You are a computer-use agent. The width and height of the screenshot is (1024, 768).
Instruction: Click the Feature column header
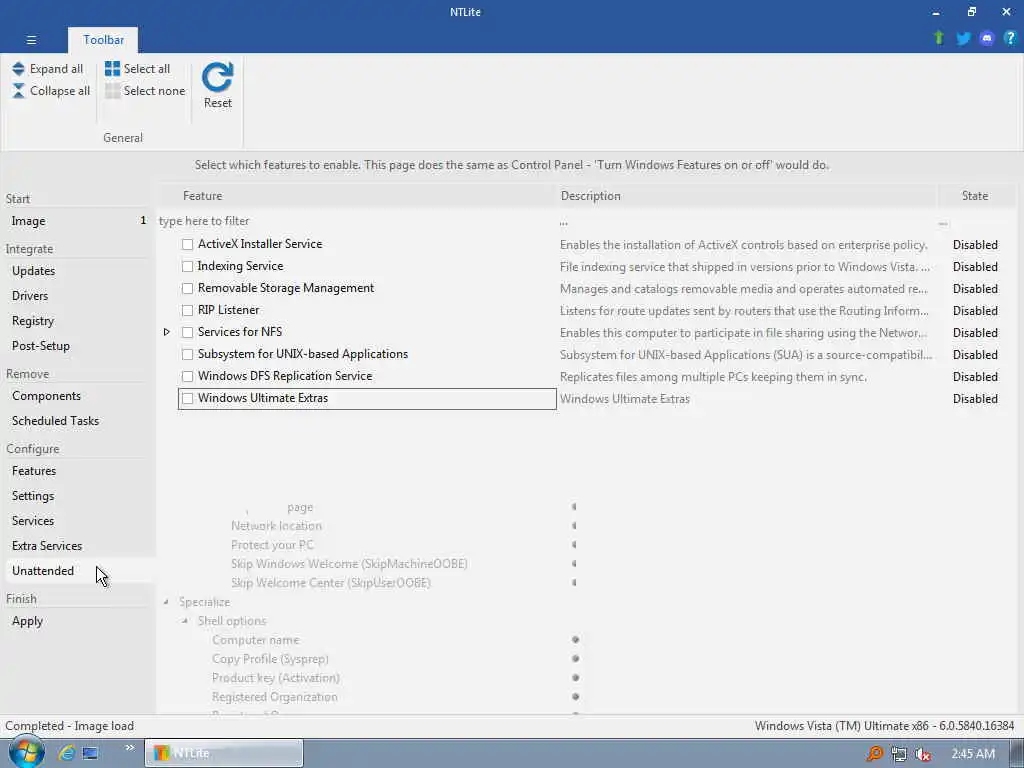pos(357,196)
